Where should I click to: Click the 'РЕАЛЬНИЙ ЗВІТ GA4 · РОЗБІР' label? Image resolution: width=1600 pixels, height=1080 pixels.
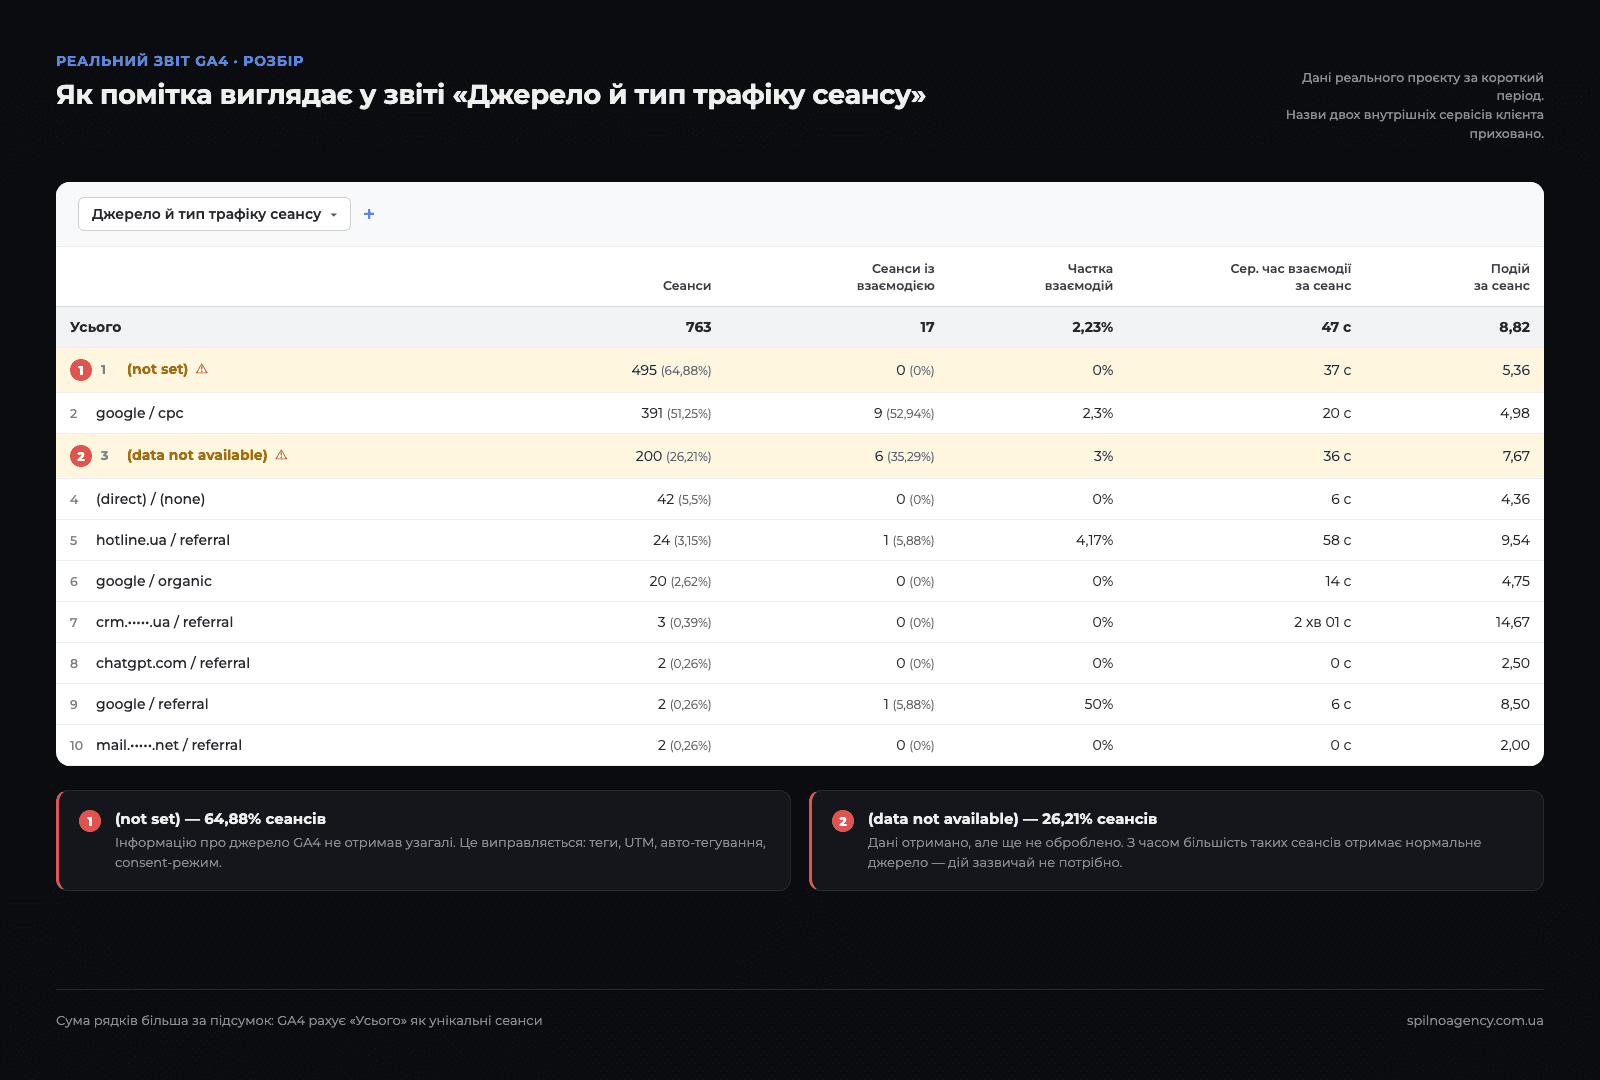tap(180, 61)
